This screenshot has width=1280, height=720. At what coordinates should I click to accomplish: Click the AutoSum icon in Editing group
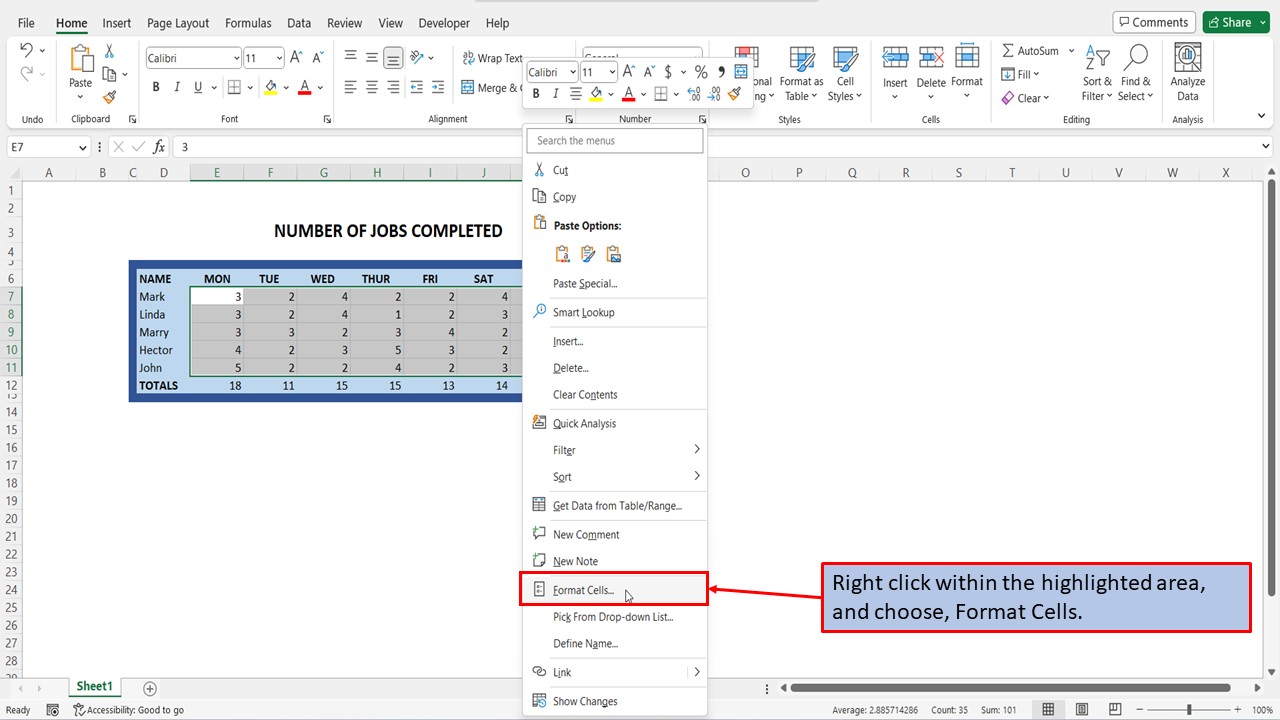[1008, 50]
